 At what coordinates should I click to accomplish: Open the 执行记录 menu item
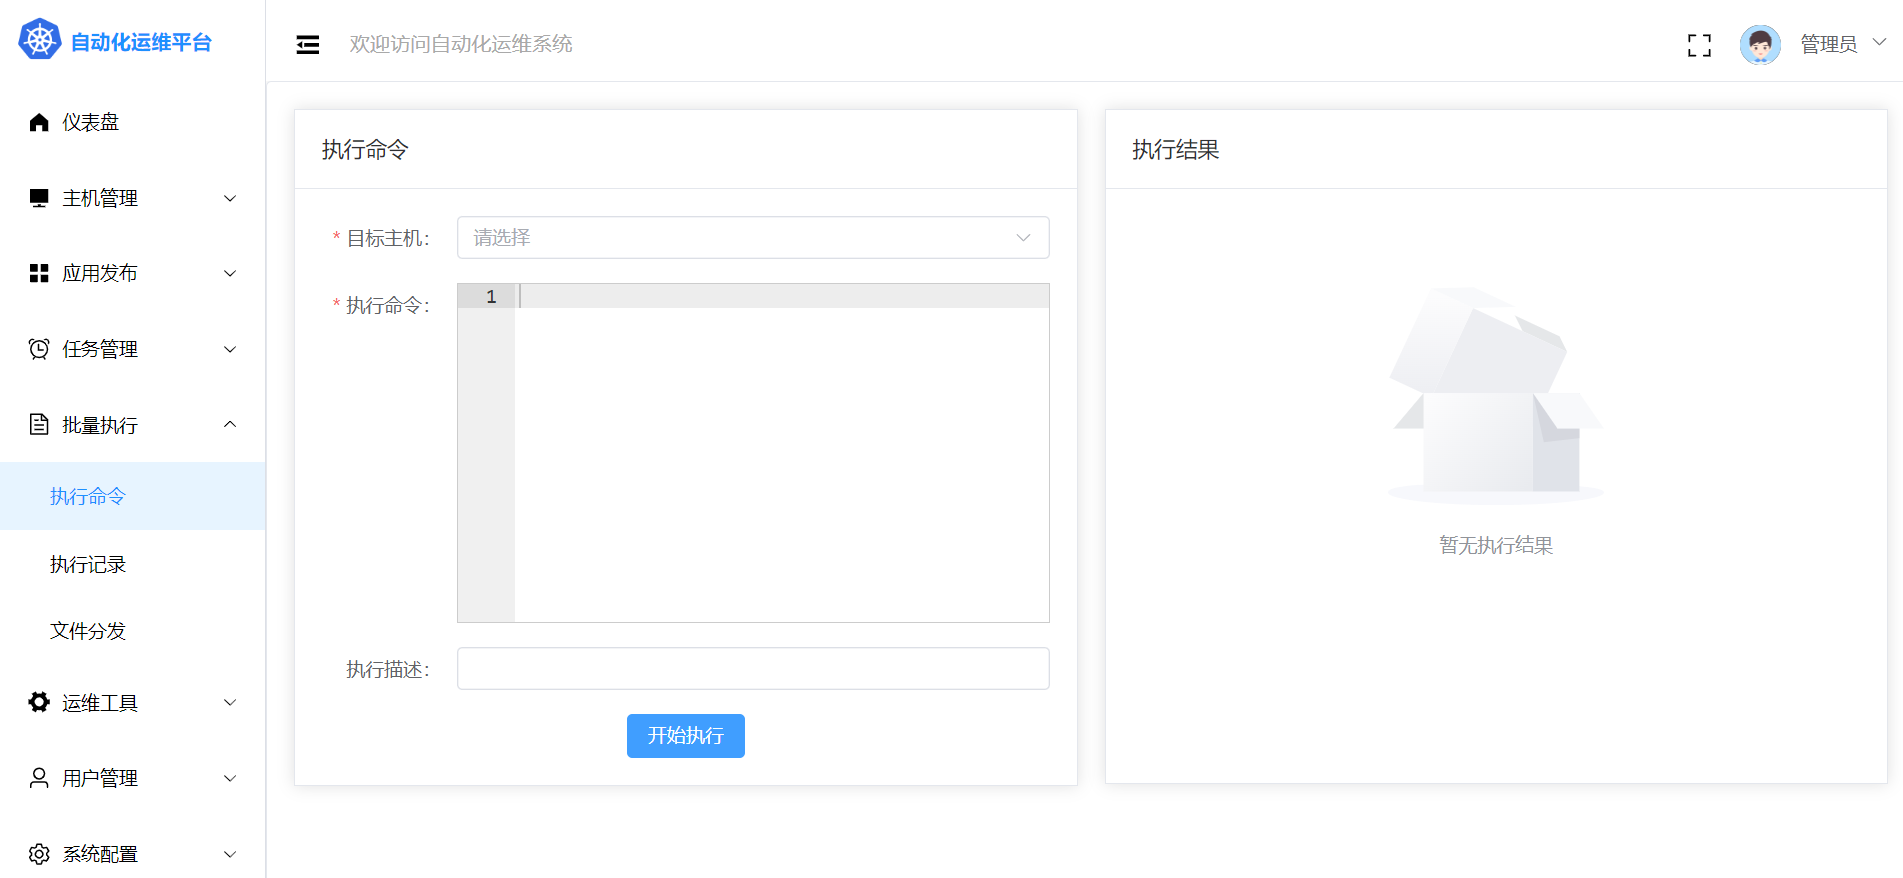coord(88,565)
